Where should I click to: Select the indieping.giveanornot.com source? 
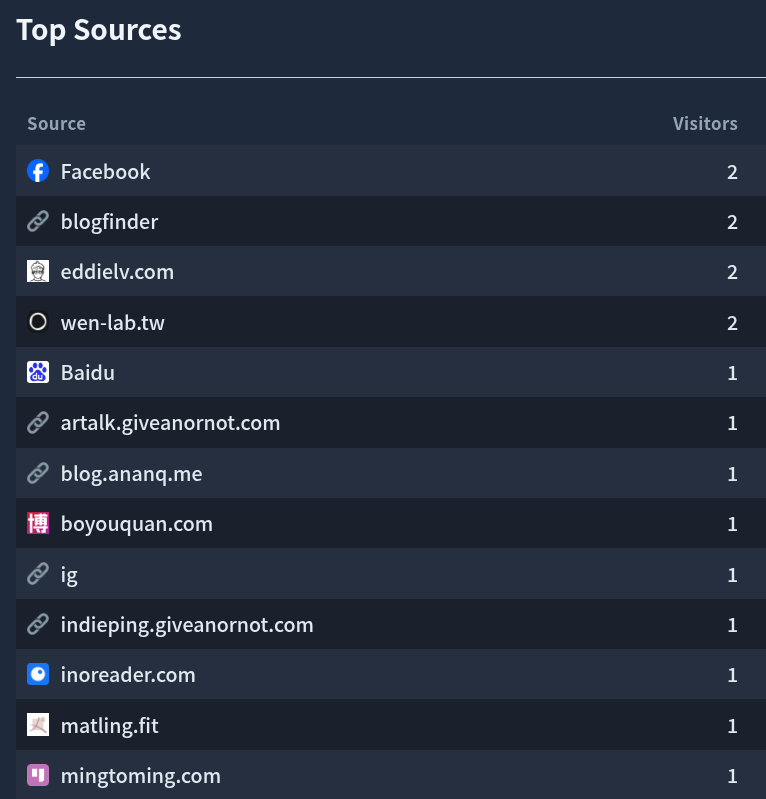point(187,625)
